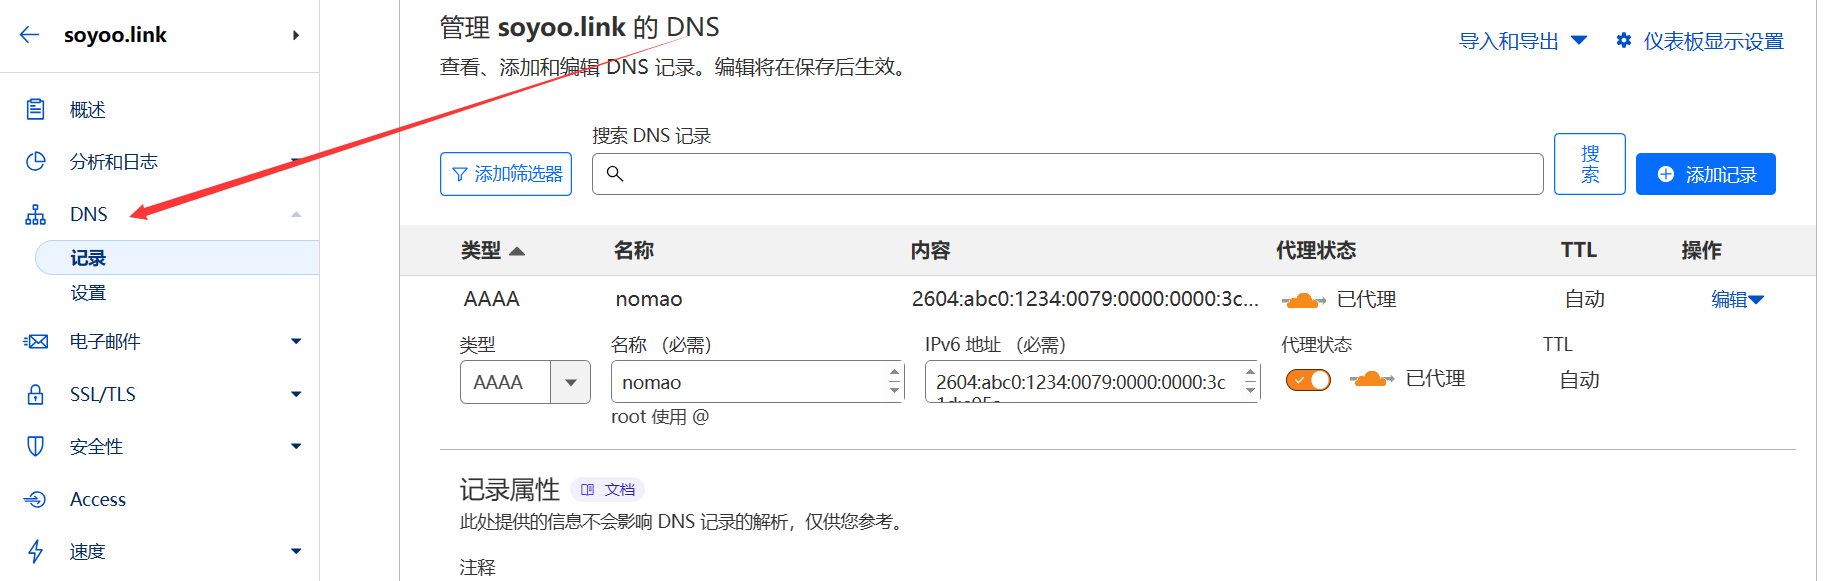Click the 电子邮件 envelope icon

[36, 342]
